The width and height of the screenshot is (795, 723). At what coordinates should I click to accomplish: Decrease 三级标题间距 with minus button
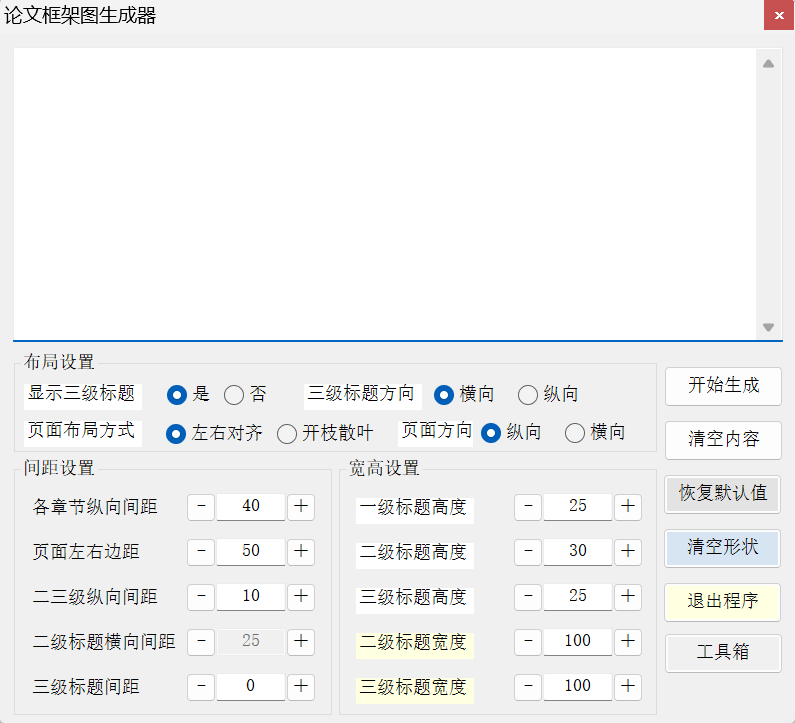pos(201,687)
